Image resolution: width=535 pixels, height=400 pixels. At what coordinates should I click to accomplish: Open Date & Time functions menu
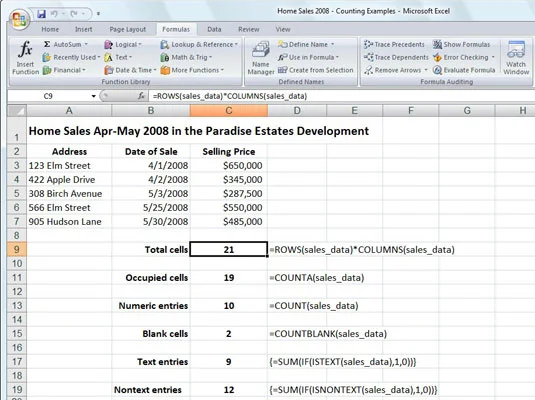(x=130, y=70)
